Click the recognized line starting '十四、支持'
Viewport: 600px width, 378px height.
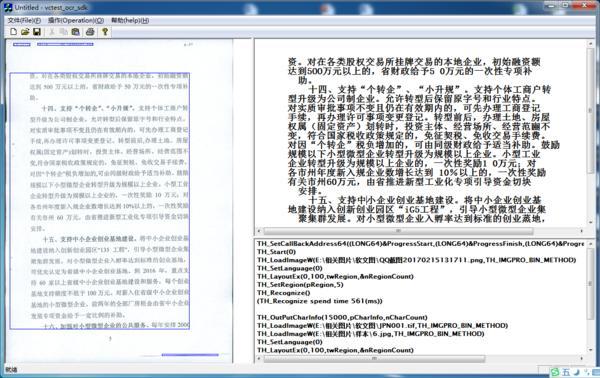tap(429, 90)
